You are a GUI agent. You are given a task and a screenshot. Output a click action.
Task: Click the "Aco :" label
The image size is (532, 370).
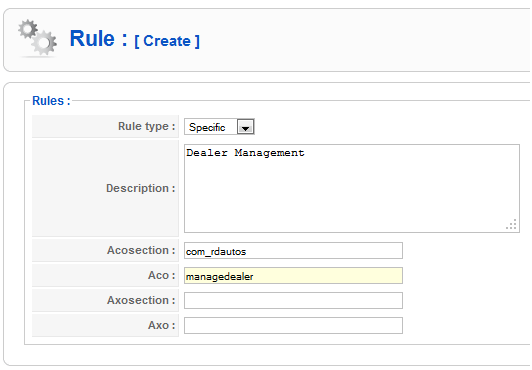tap(162, 275)
